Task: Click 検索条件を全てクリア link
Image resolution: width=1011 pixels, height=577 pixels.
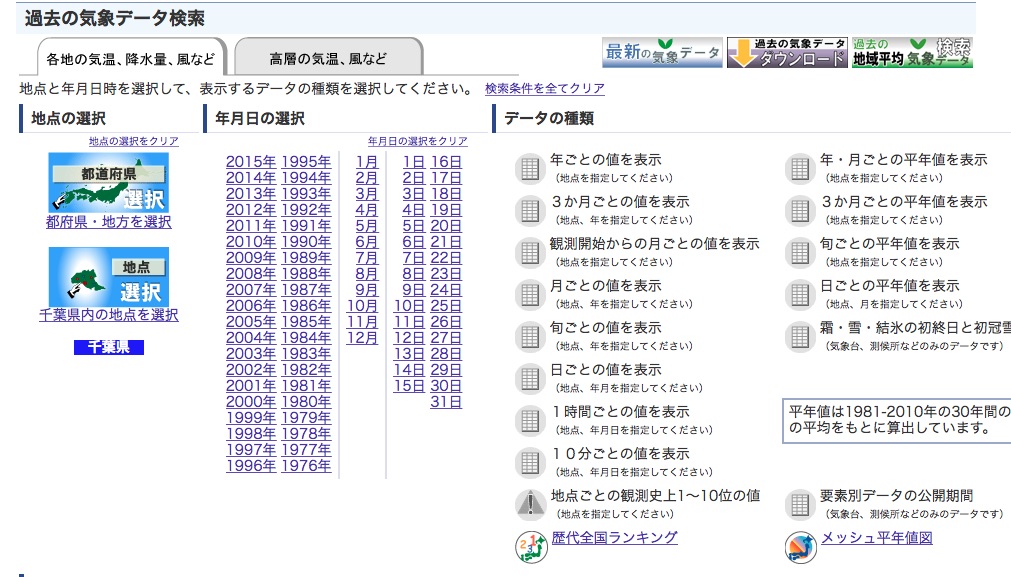Action: pyautogui.click(x=544, y=89)
